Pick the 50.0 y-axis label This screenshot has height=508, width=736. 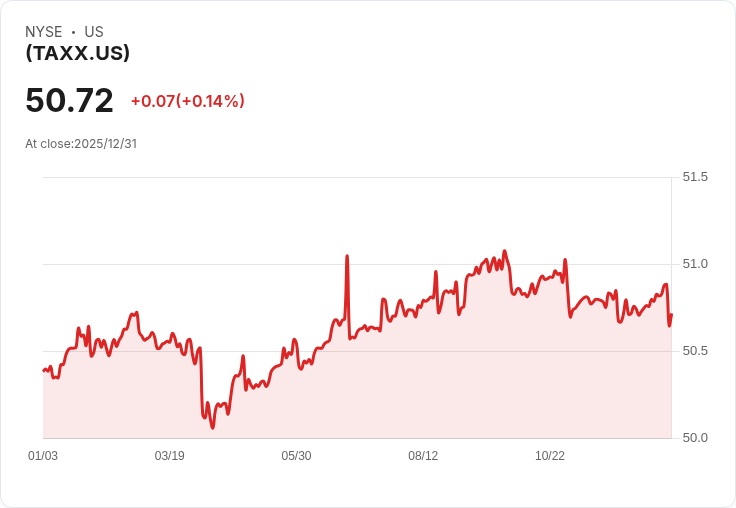click(695, 438)
